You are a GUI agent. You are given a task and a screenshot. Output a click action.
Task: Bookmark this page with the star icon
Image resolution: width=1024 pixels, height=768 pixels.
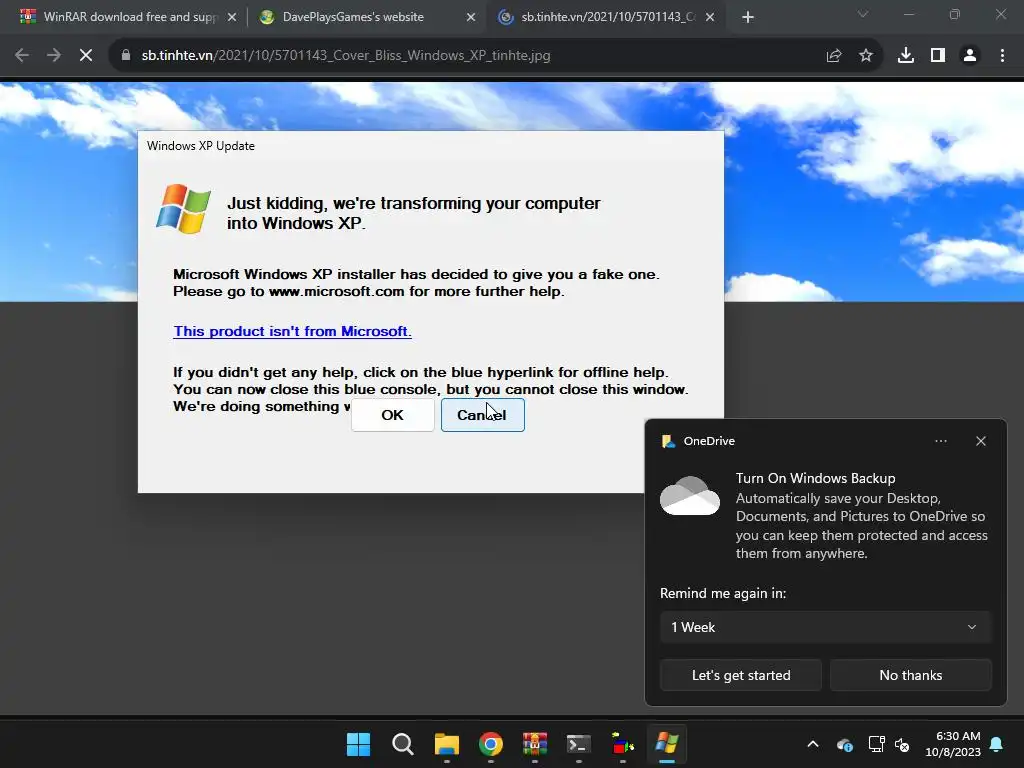pyautogui.click(x=866, y=56)
